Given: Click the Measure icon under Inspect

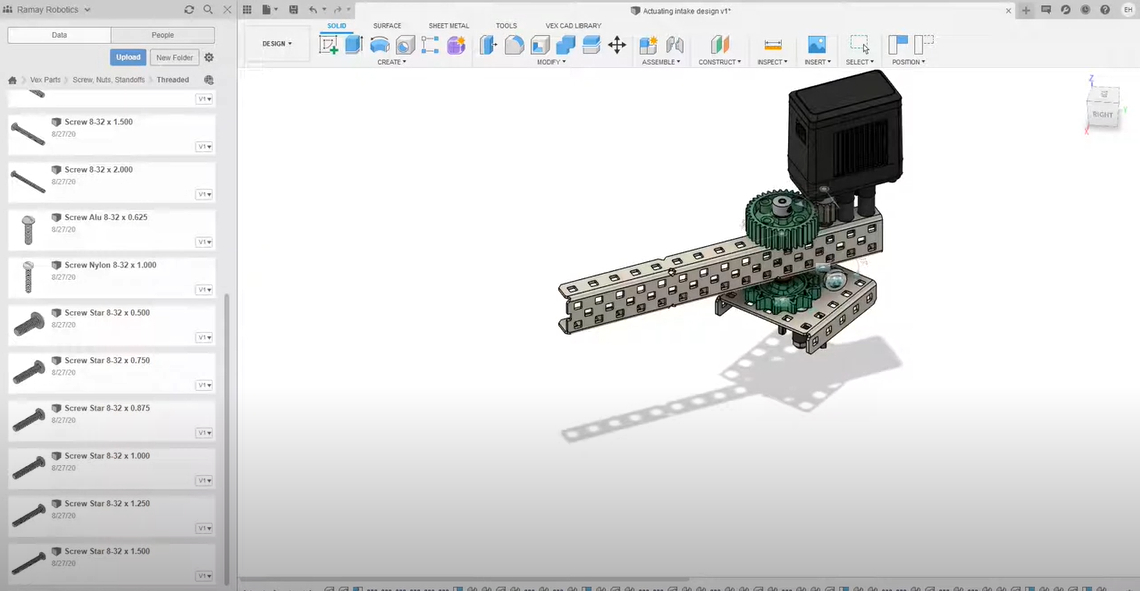Looking at the screenshot, I should (x=772, y=45).
